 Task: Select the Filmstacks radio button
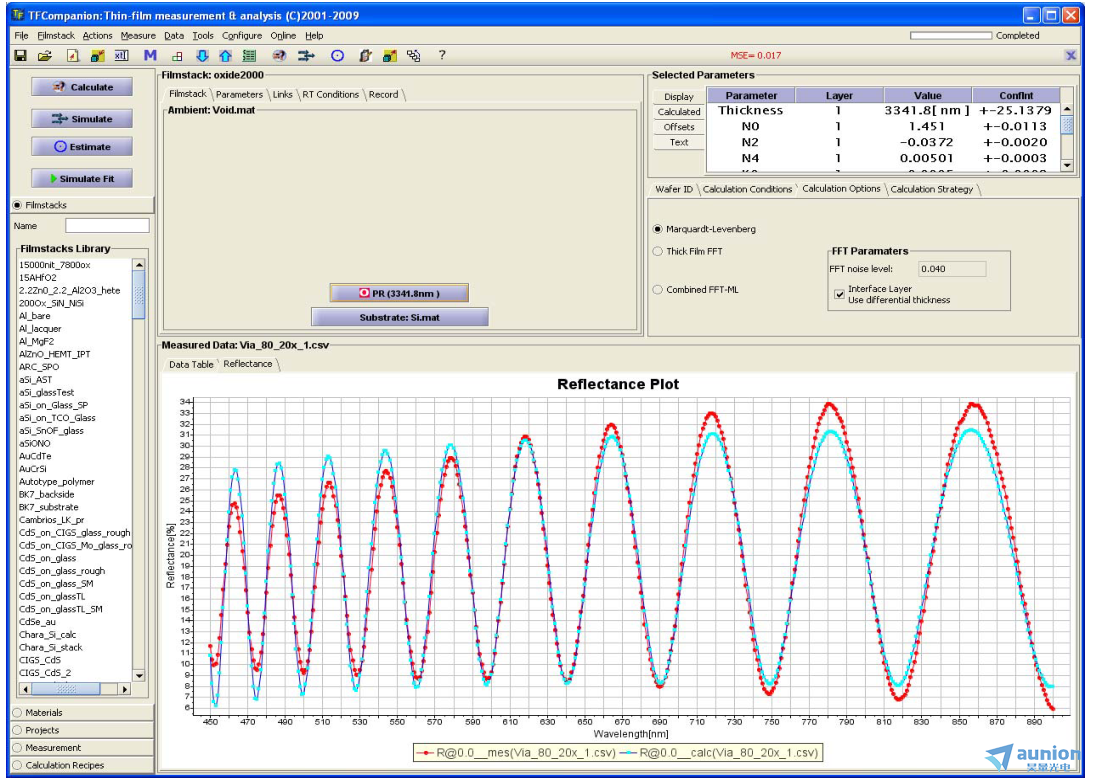click(x=17, y=205)
